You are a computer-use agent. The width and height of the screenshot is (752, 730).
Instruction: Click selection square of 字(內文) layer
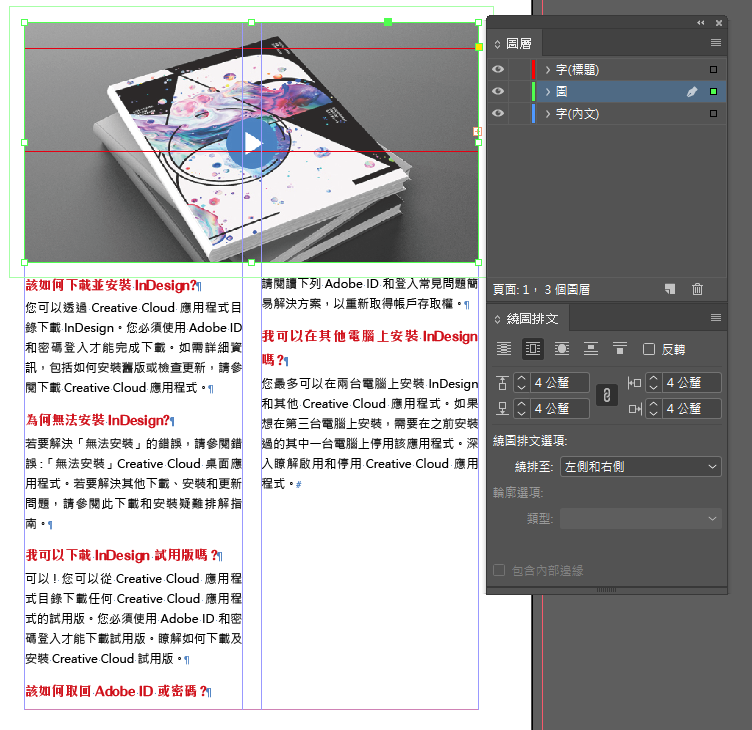713,114
